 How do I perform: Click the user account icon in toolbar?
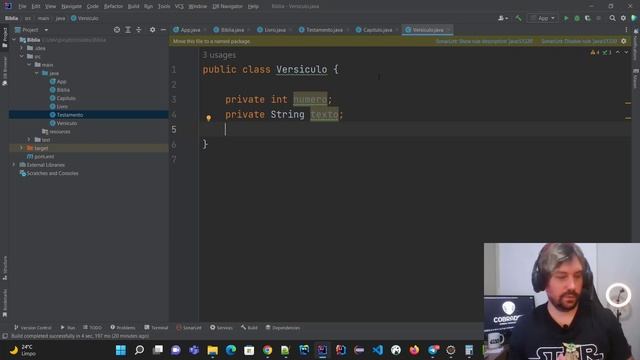[x=502, y=18]
